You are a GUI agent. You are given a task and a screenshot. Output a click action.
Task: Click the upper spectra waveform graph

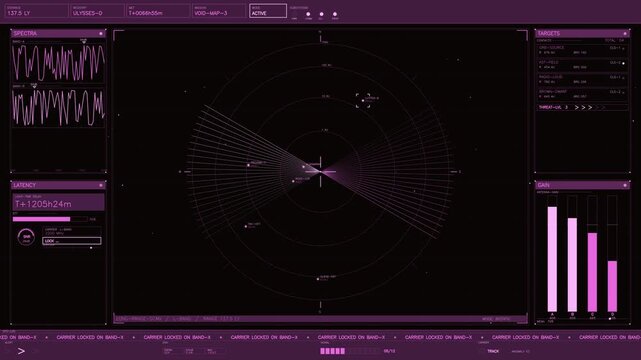coord(58,63)
